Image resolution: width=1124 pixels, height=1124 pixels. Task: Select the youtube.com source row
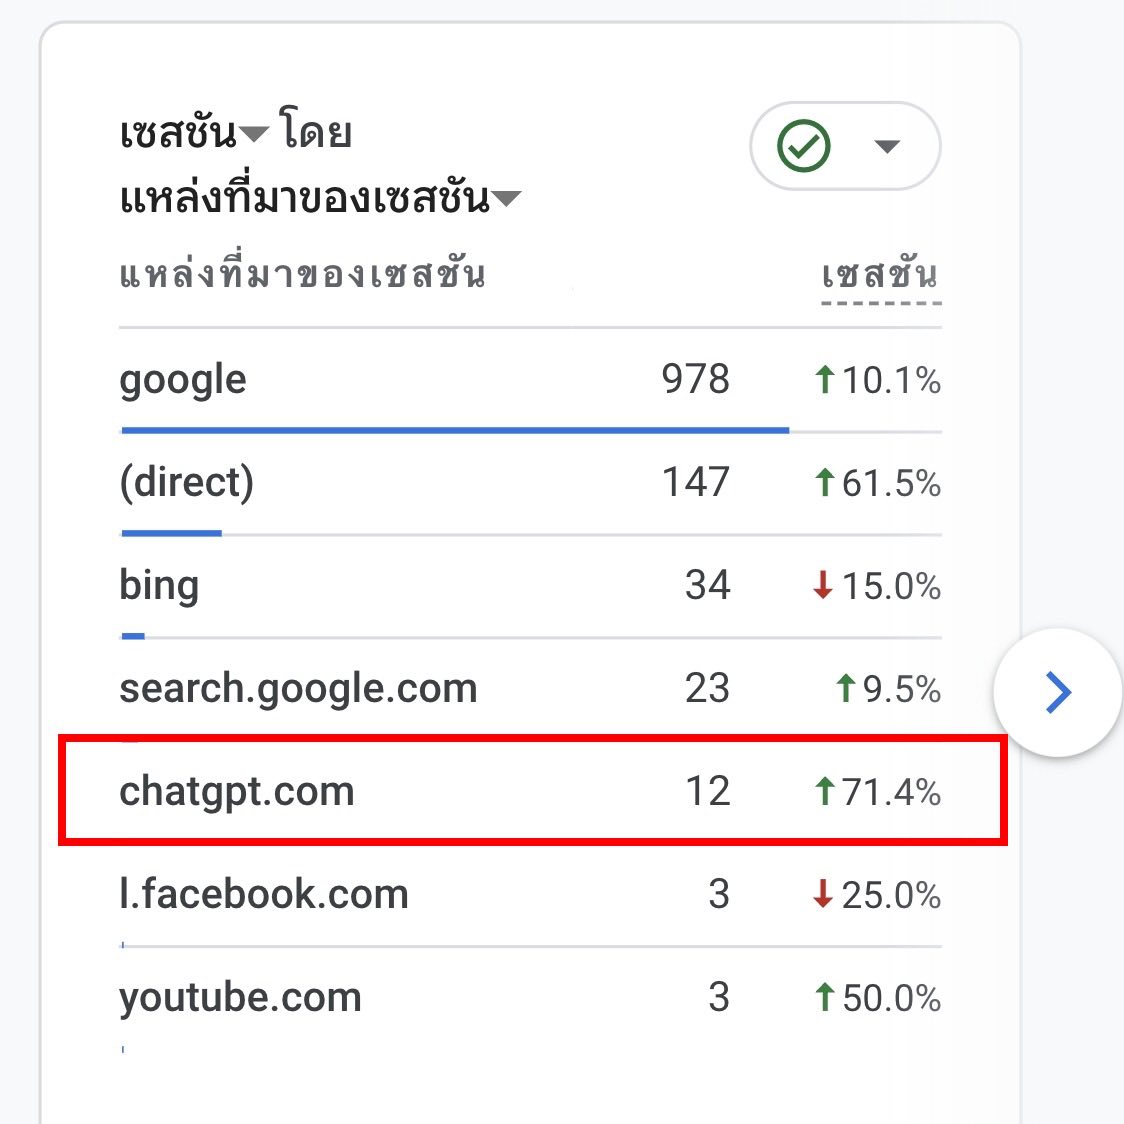240,998
